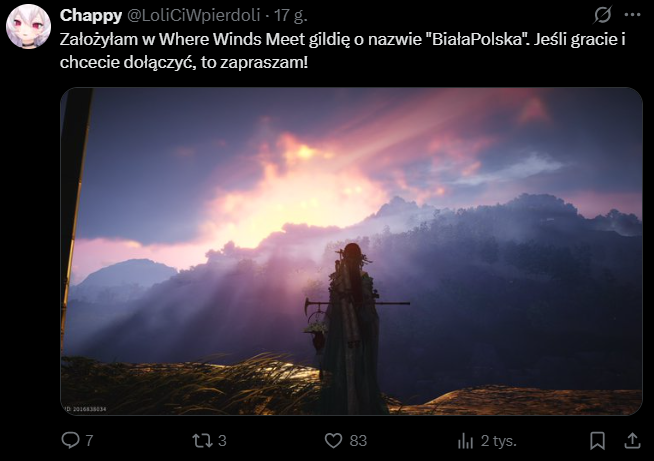The width and height of the screenshot is (654, 461).
Task: Open the display name Chappy link
Action: click(x=91, y=15)
